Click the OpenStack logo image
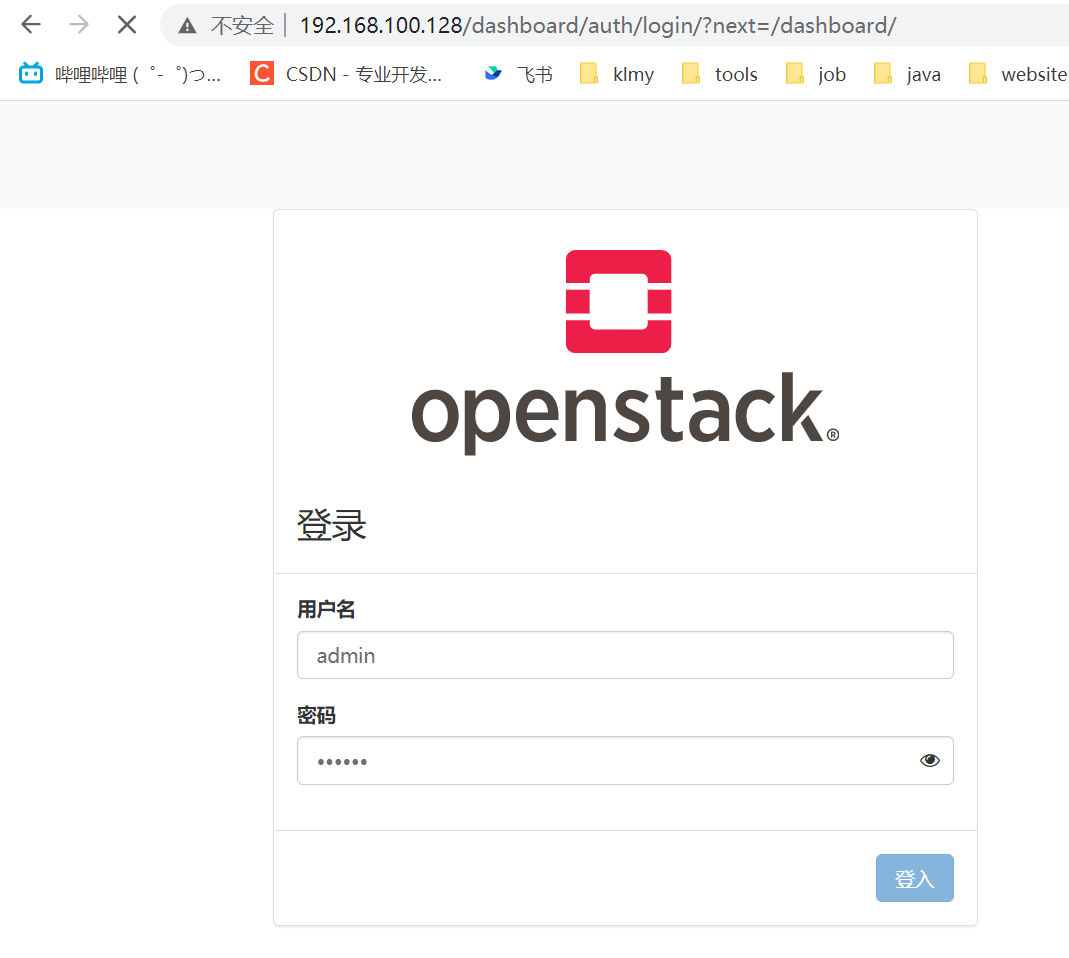Viewport: 1069px width, 958px height. (x=625, y=352)
